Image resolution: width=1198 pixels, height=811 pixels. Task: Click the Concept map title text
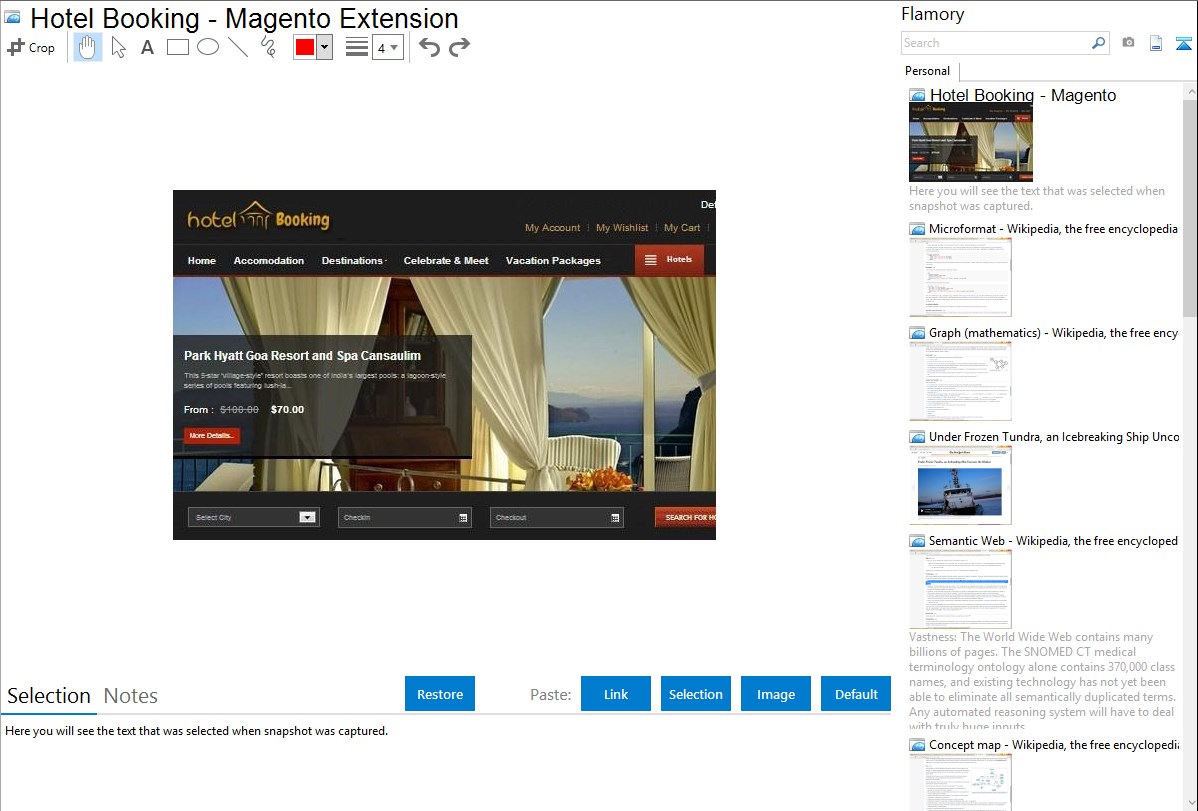(1054, 744)
